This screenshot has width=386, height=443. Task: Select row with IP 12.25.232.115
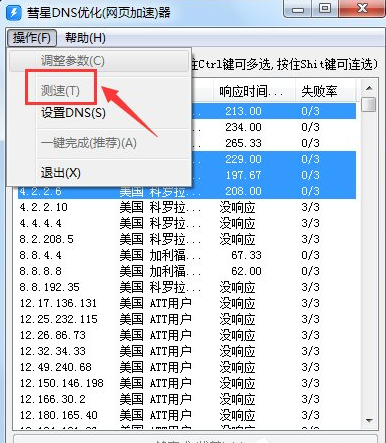pos(187,319)
